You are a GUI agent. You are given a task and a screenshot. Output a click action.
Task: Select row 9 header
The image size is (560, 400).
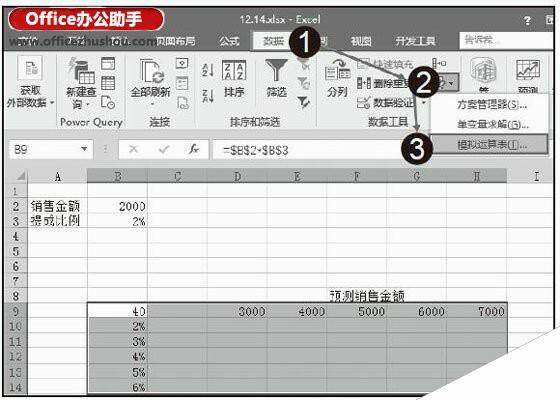pos(16,311)
